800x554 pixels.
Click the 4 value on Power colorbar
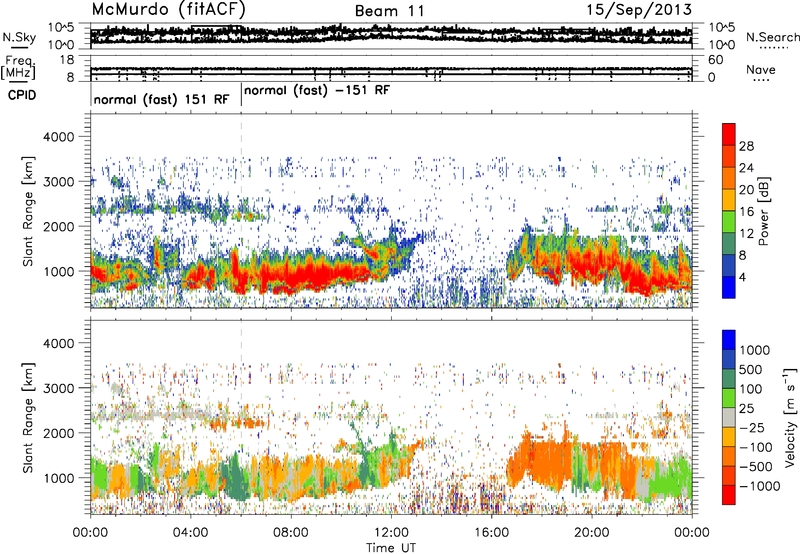pos(742,277)
